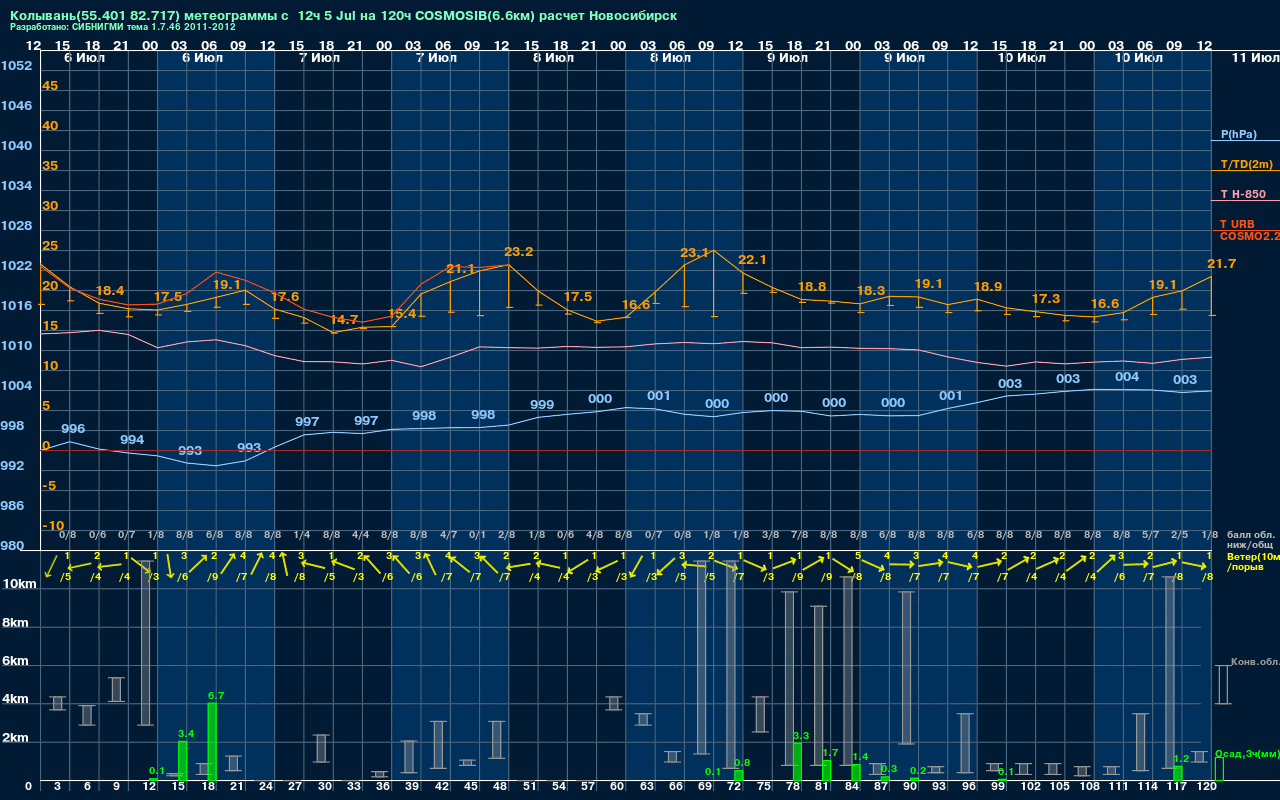Click the 14.7 temperature minimum label

(x=343, y=320)
